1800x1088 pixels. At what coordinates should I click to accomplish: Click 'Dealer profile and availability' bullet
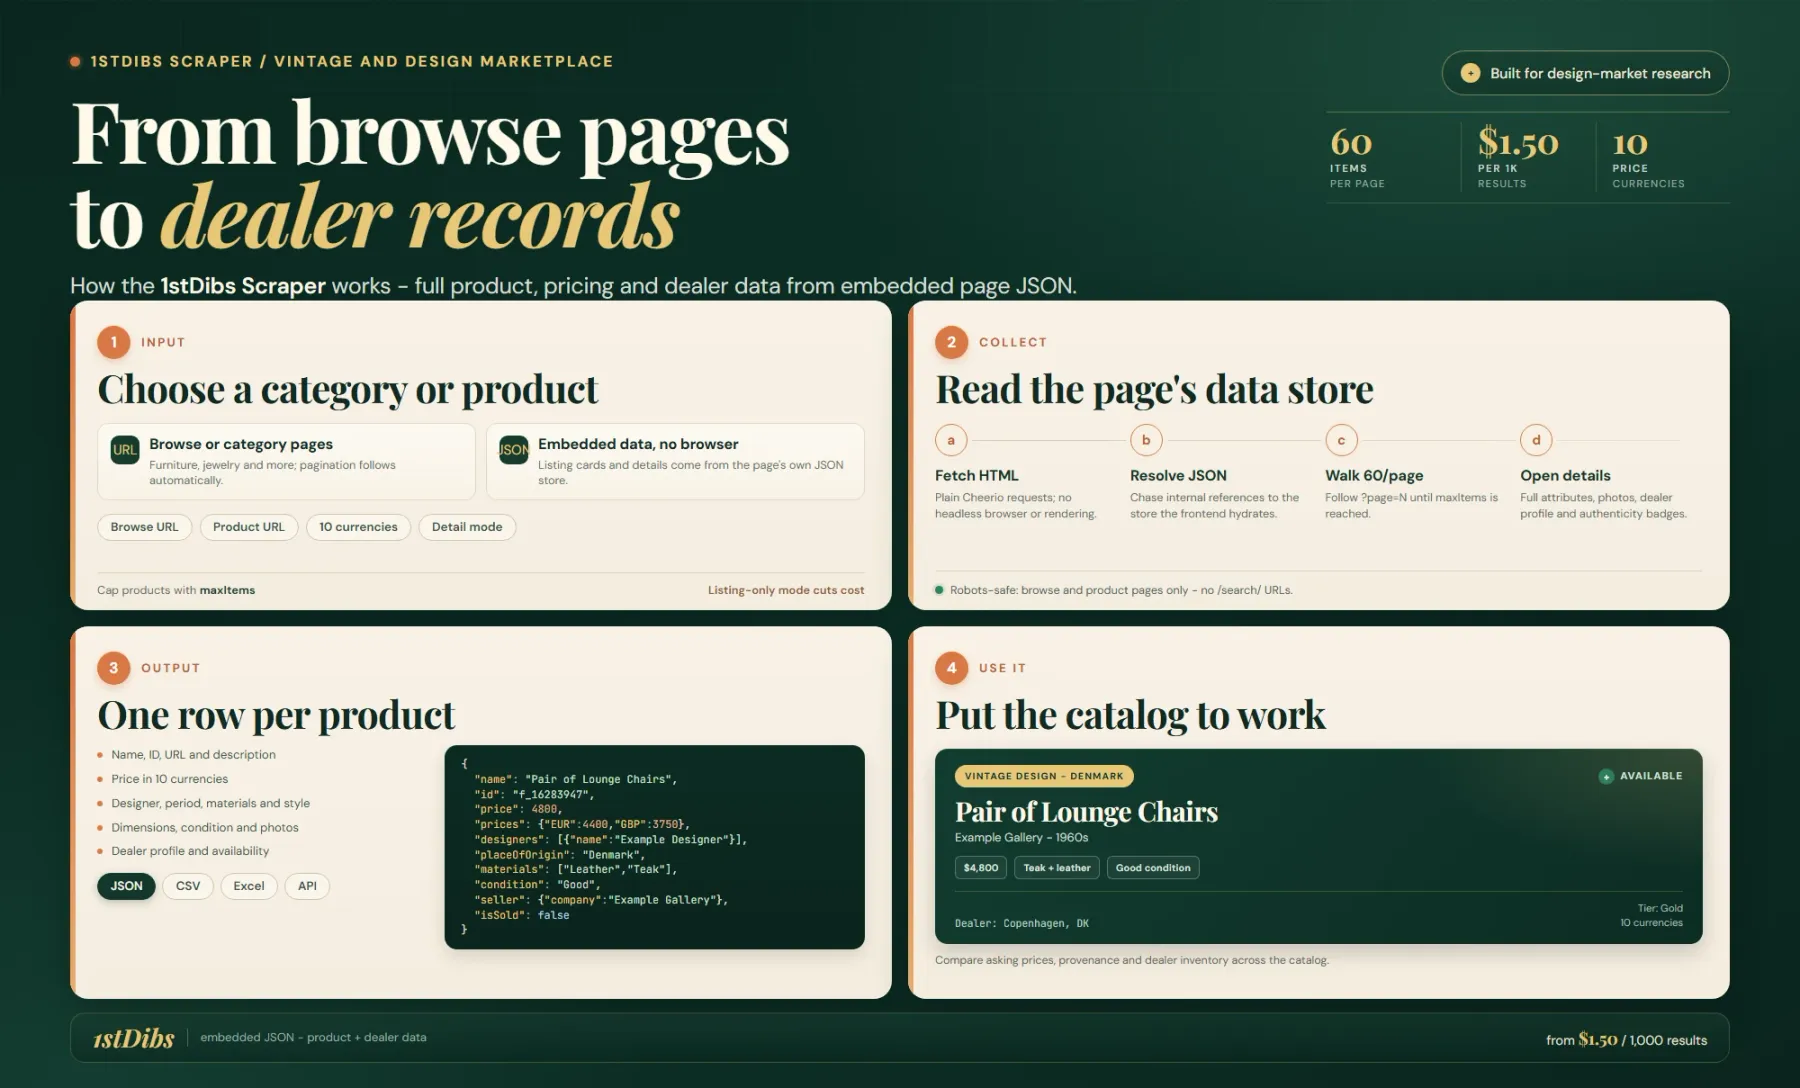pos(190,851)
